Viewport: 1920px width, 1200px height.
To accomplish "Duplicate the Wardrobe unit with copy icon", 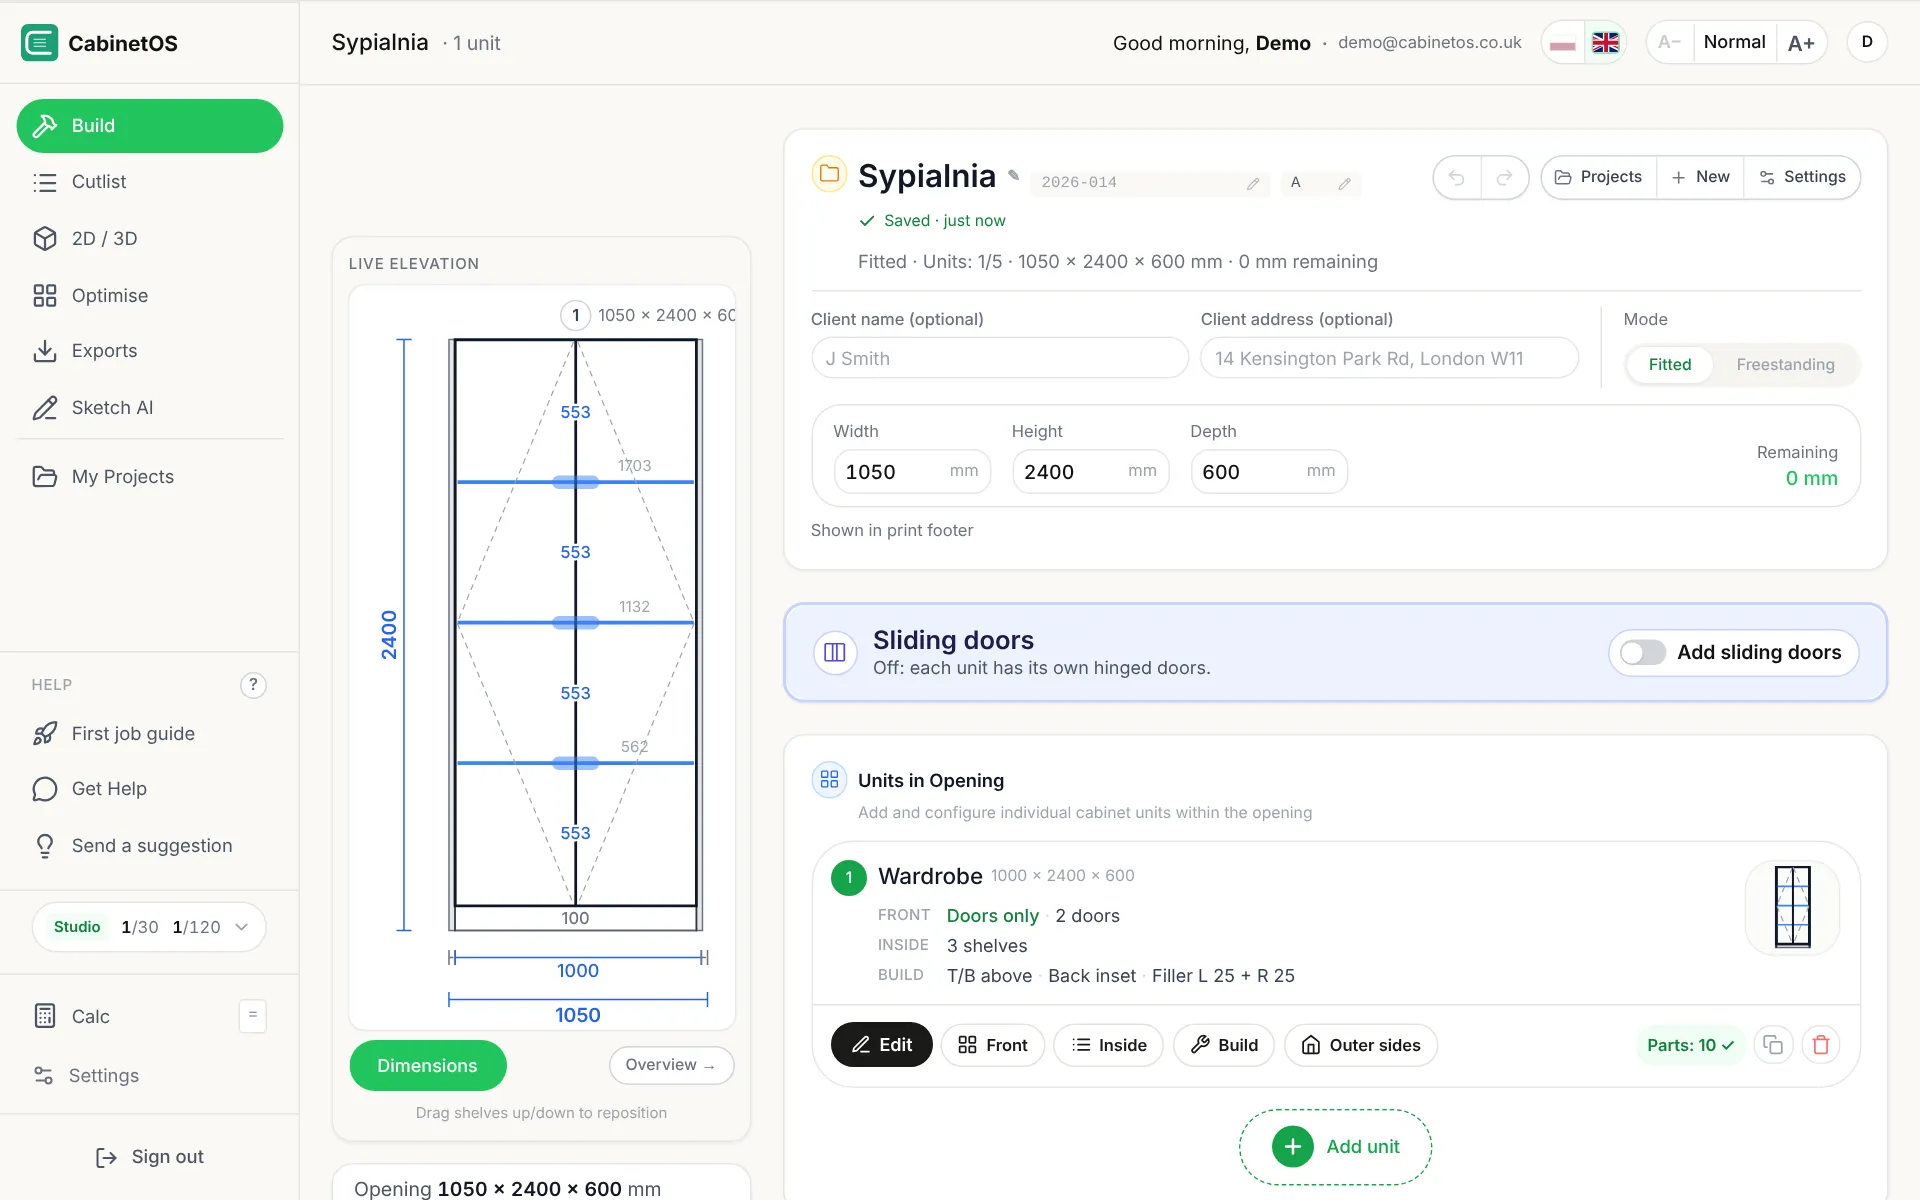I will click(x=1773, y=1045).
